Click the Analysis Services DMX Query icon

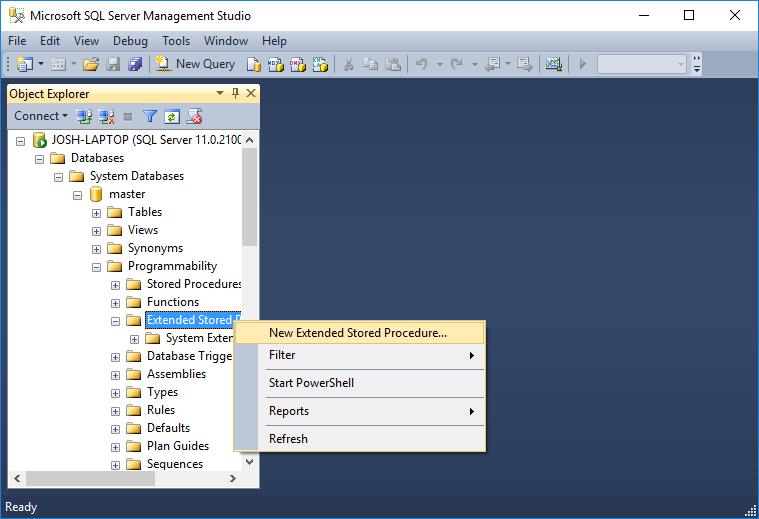(x=298, y=64)
